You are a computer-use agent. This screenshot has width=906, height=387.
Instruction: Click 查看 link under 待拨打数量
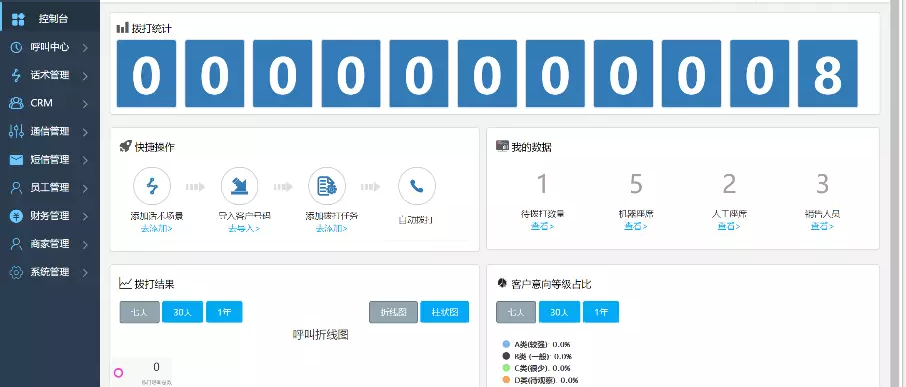pos(543,226)
